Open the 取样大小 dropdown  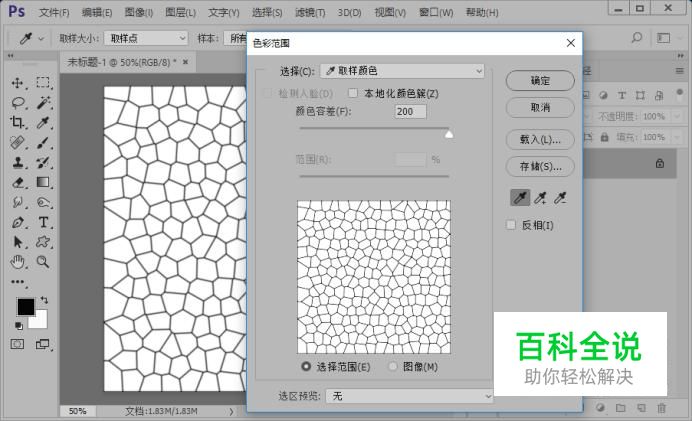[148, 38]
